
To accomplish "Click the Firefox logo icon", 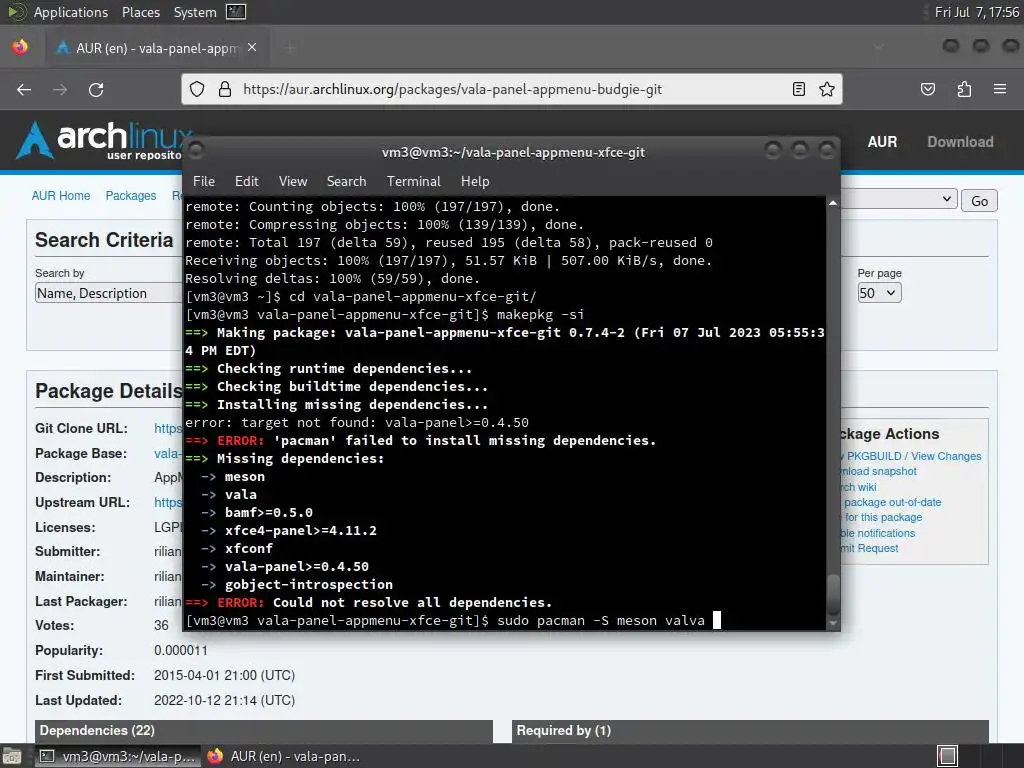I will [x=20, y=47].
